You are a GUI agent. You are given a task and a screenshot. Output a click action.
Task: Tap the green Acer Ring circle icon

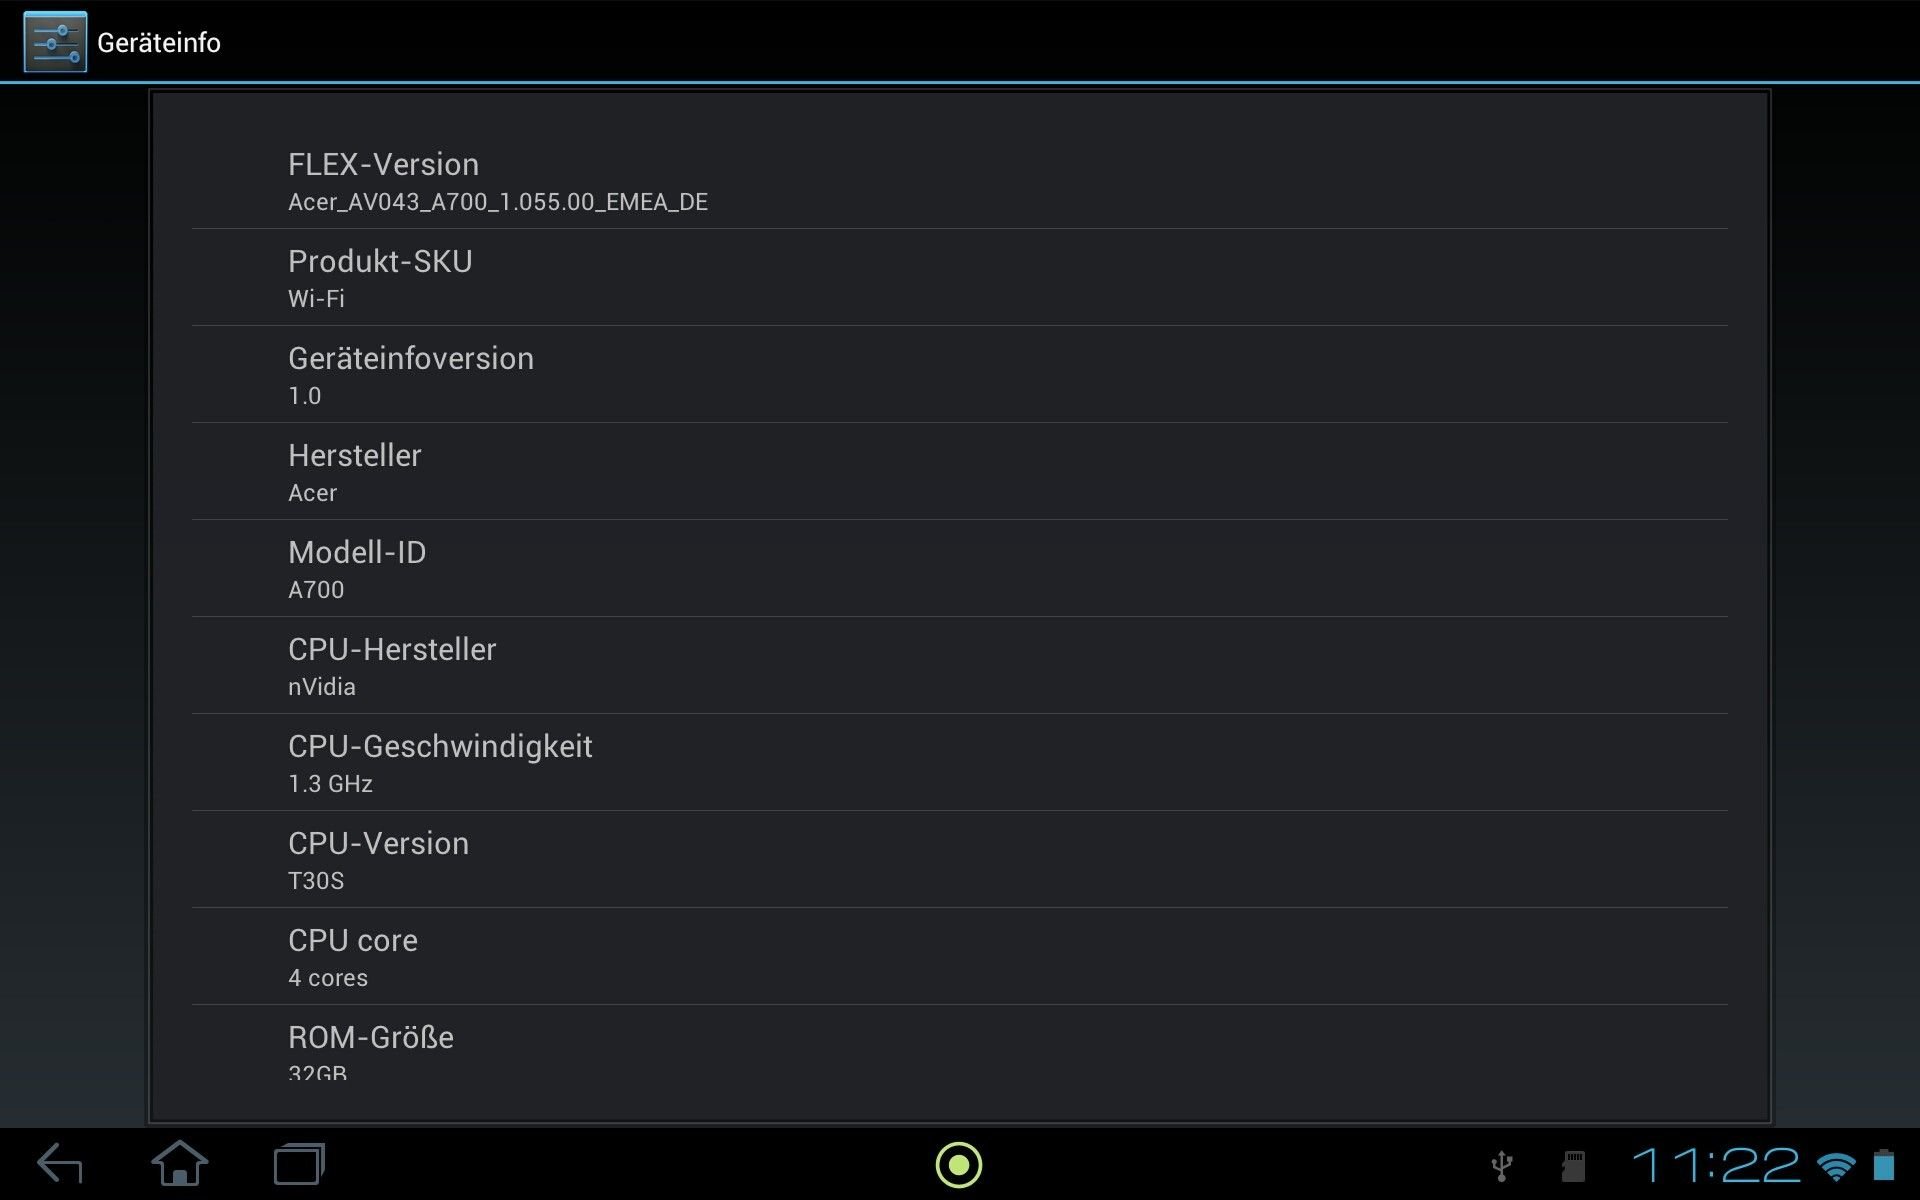point(959,1165)
